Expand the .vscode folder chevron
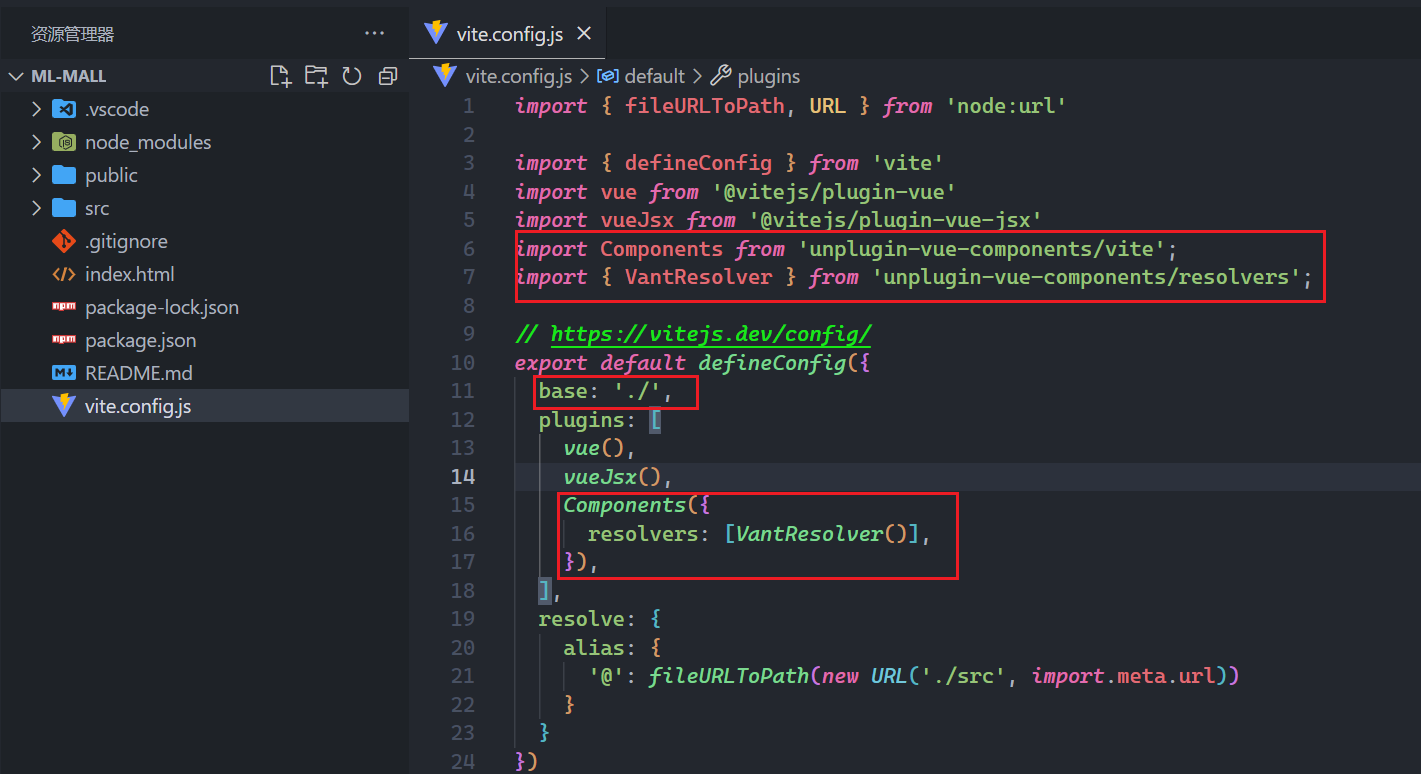This screenshot has width=1421, height=774. coord(36,109)
